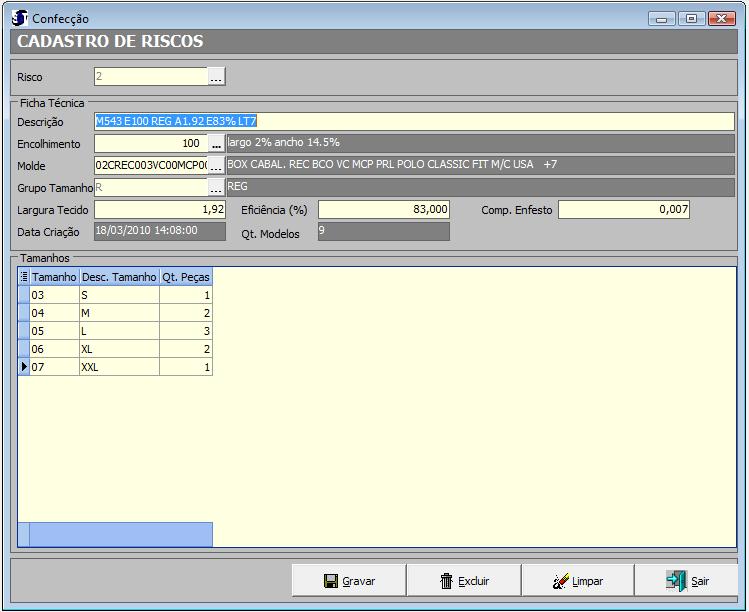Image resolution: width=749 pixels, height=612 pixels.
Task: Select the quantity cell for size L
Action: (x=186, y=331)
